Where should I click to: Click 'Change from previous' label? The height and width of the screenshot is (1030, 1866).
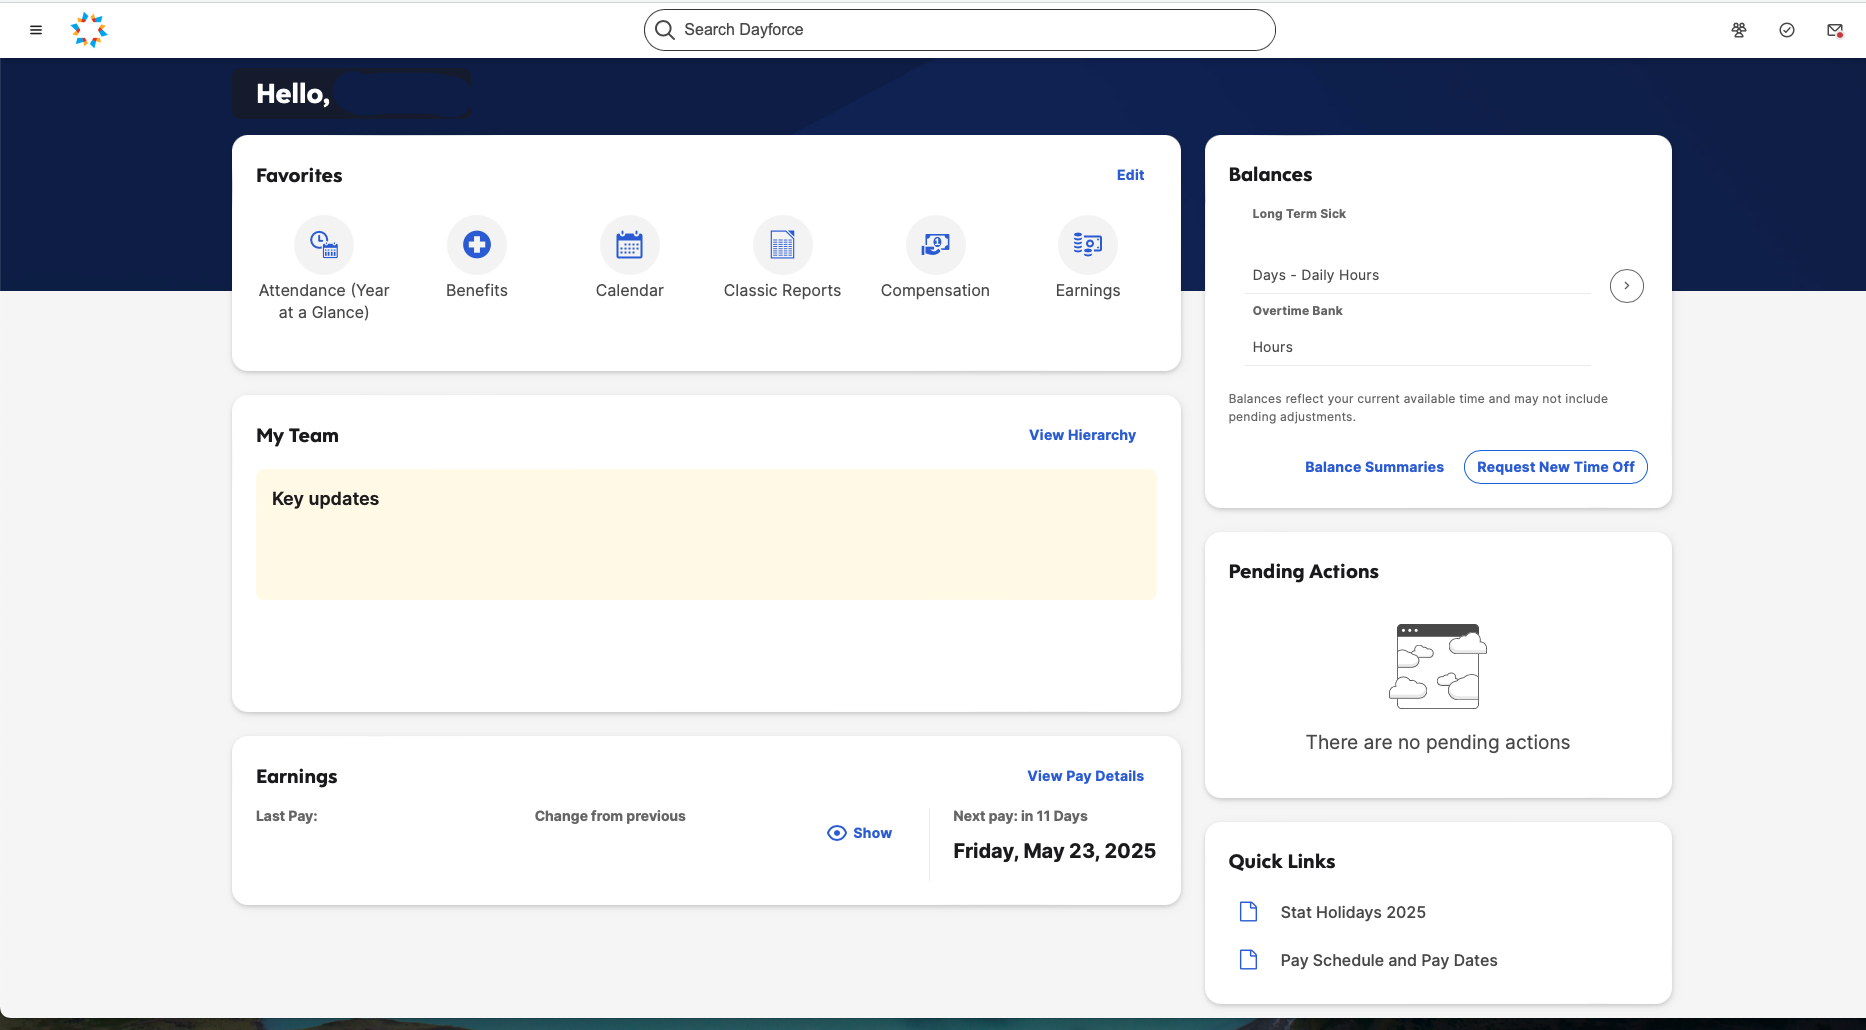tap(610, 816)
